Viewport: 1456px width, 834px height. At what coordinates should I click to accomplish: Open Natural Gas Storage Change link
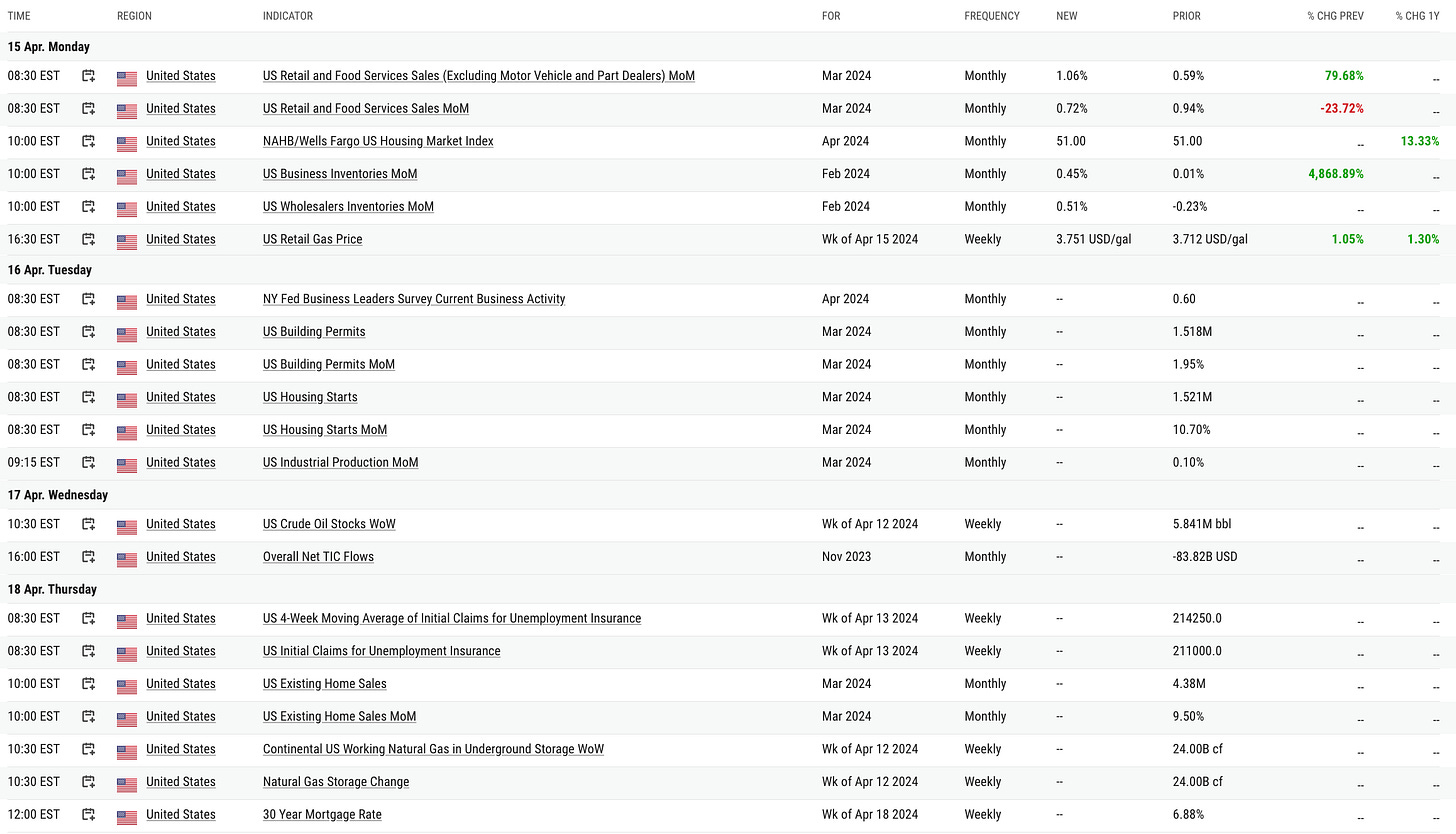tap(336, 782)
